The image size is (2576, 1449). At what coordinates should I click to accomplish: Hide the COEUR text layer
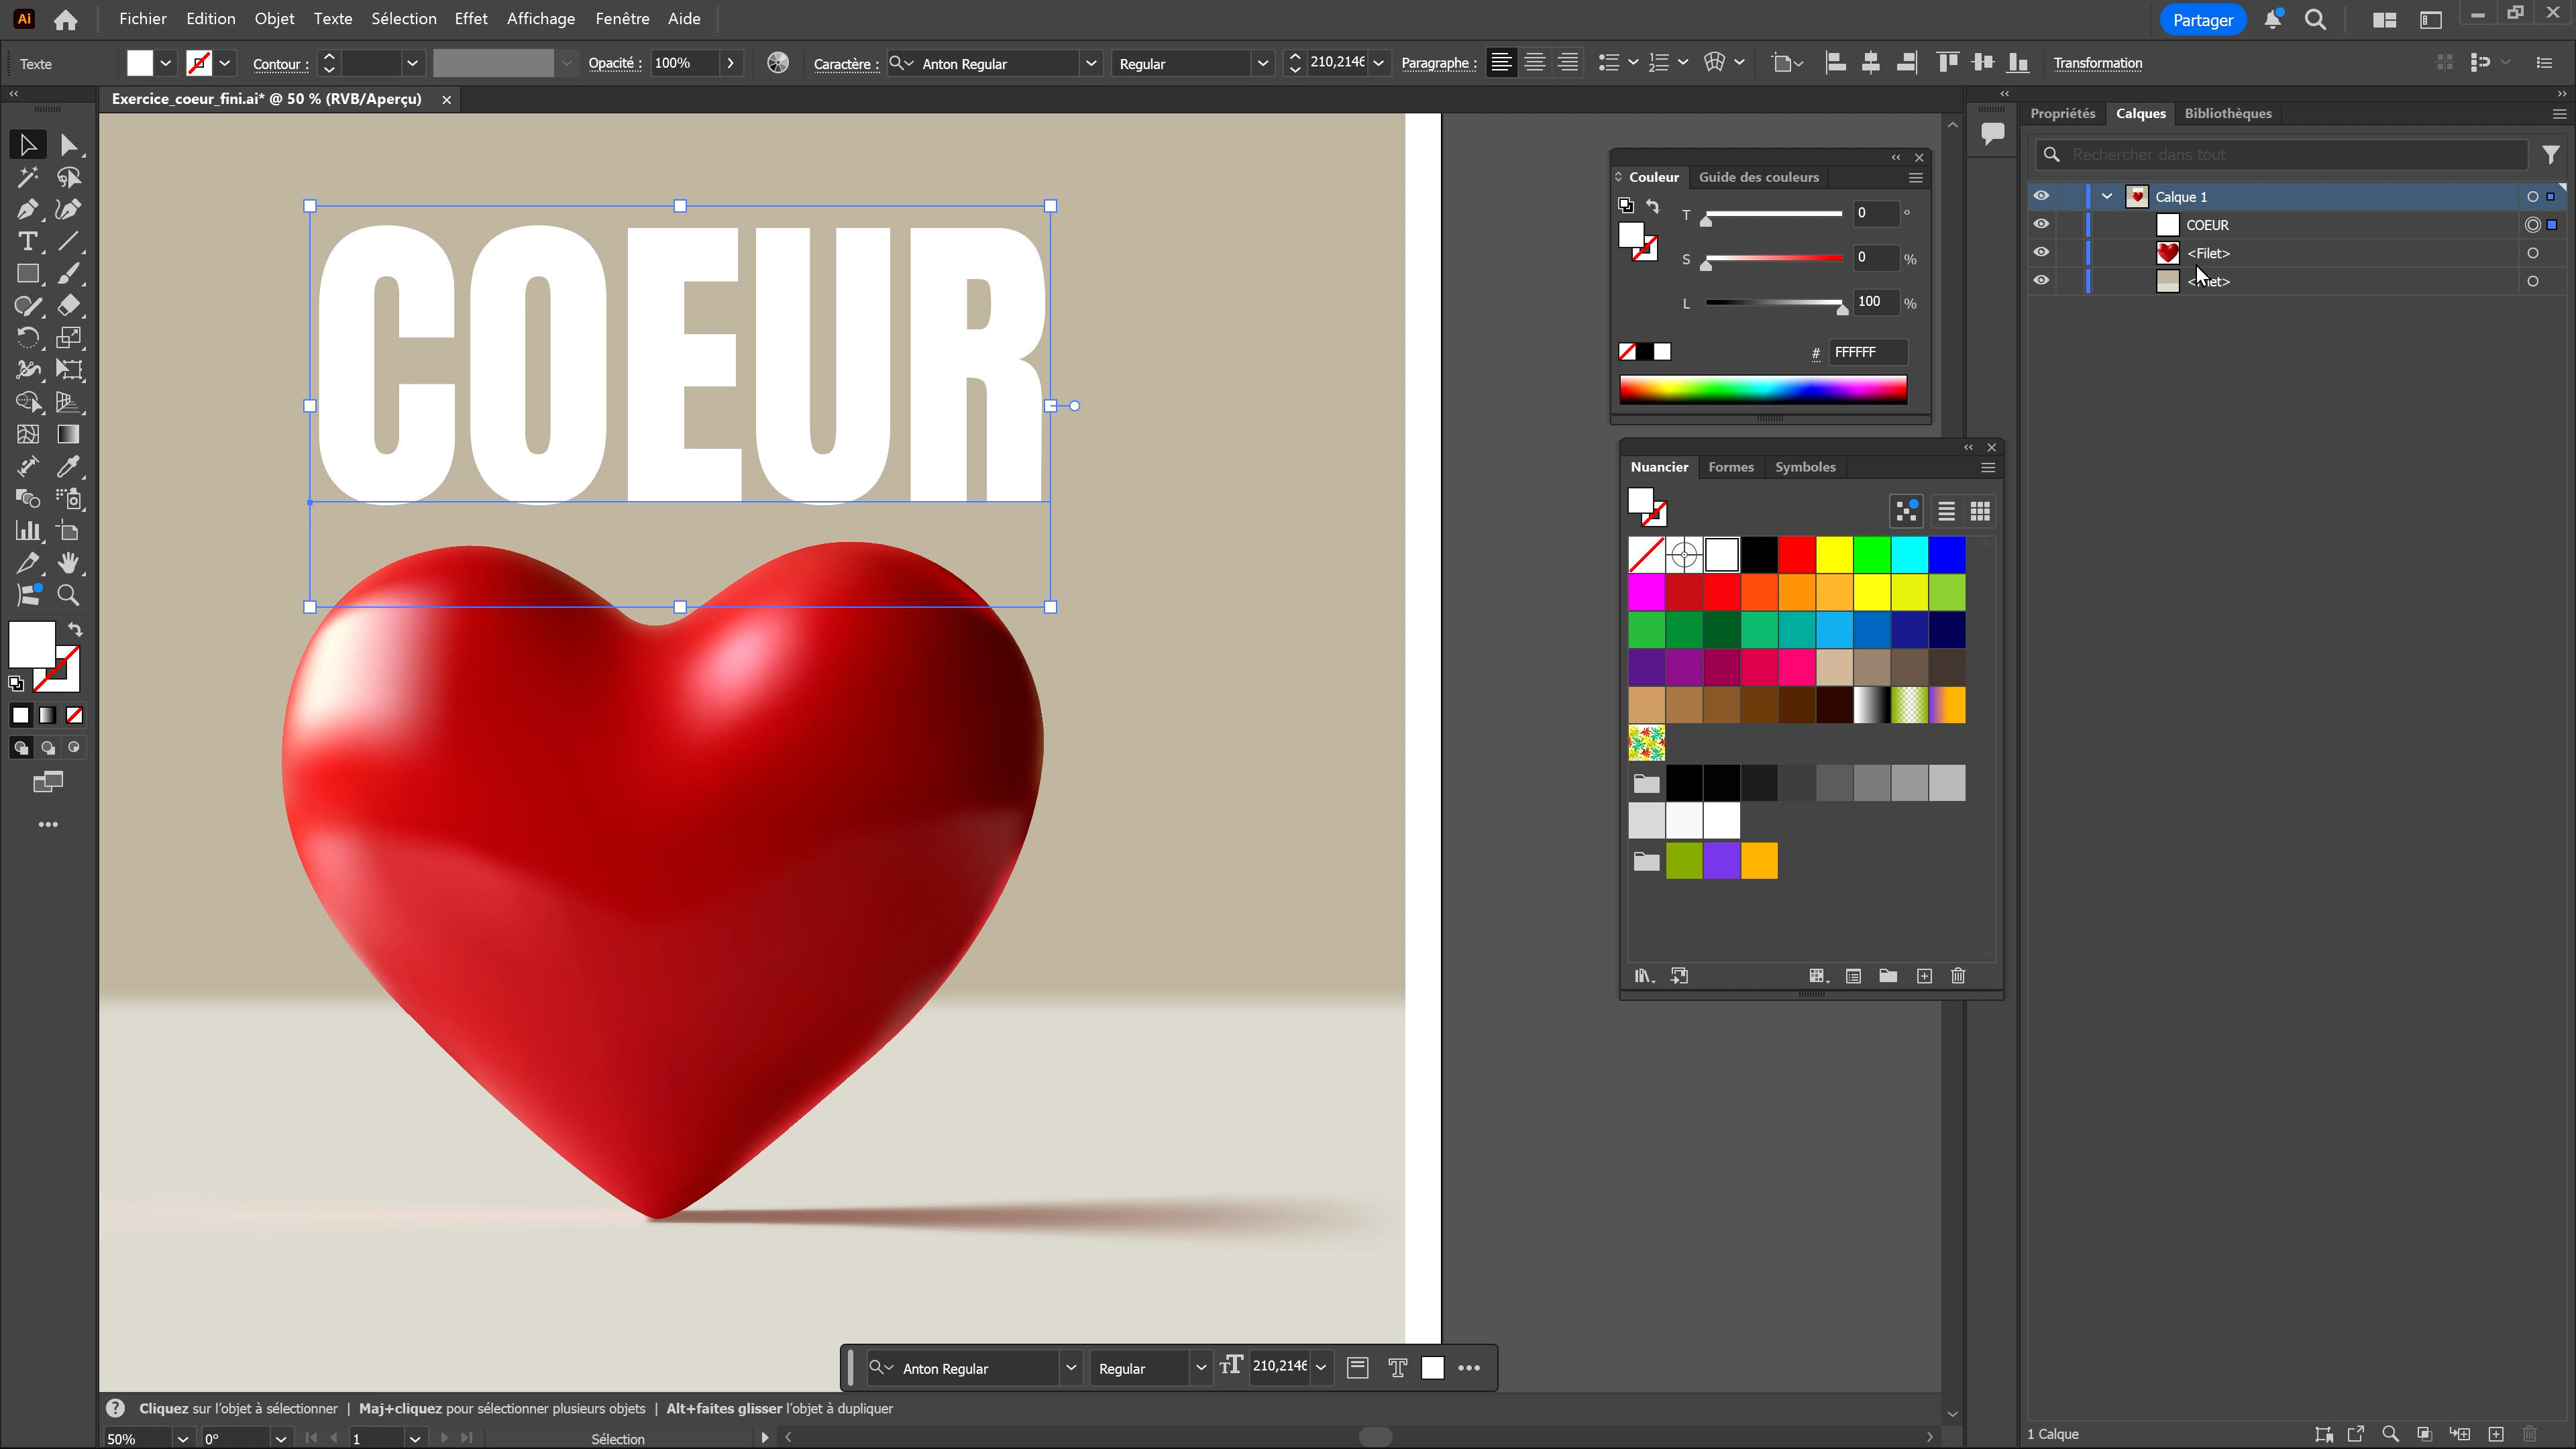(x=2041, y=224)
